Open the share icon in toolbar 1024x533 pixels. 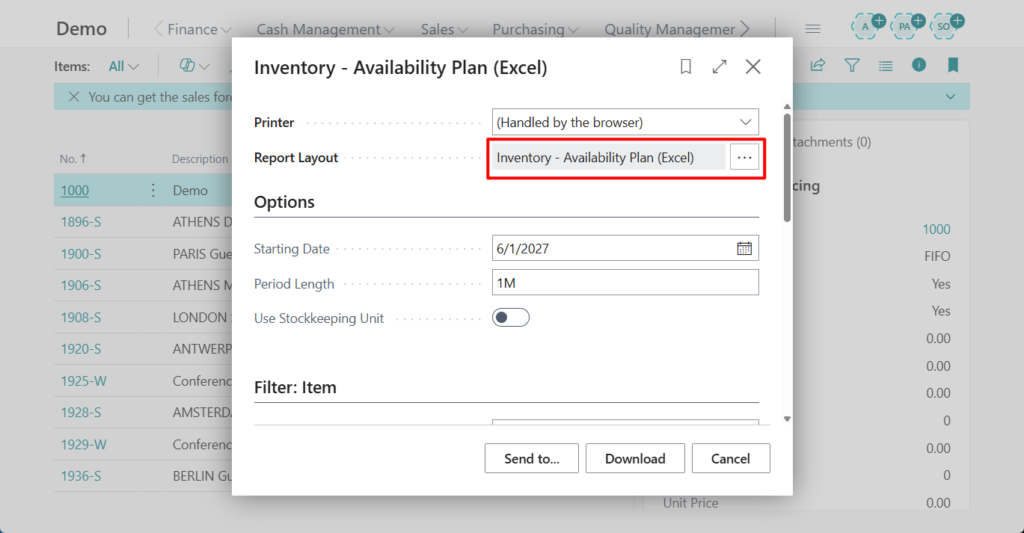[818, 66]
